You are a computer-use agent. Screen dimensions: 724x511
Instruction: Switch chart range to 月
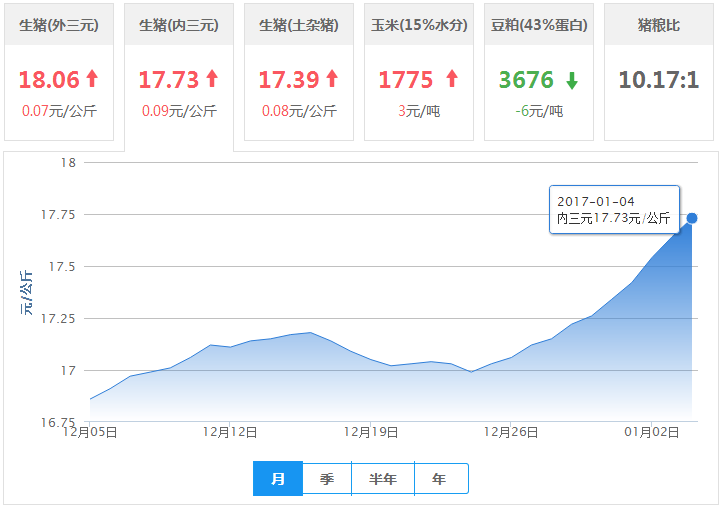[x=278, y=479]
